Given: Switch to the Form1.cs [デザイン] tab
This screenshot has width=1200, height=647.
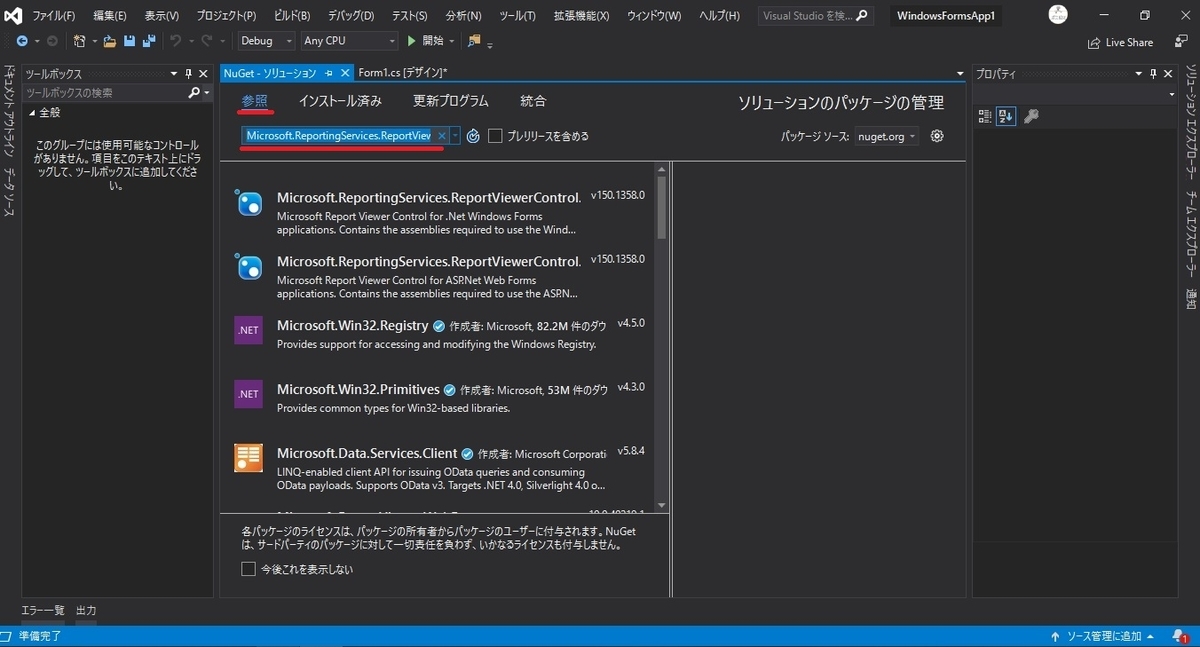Looking at the screenshot, I should (402, 73).
